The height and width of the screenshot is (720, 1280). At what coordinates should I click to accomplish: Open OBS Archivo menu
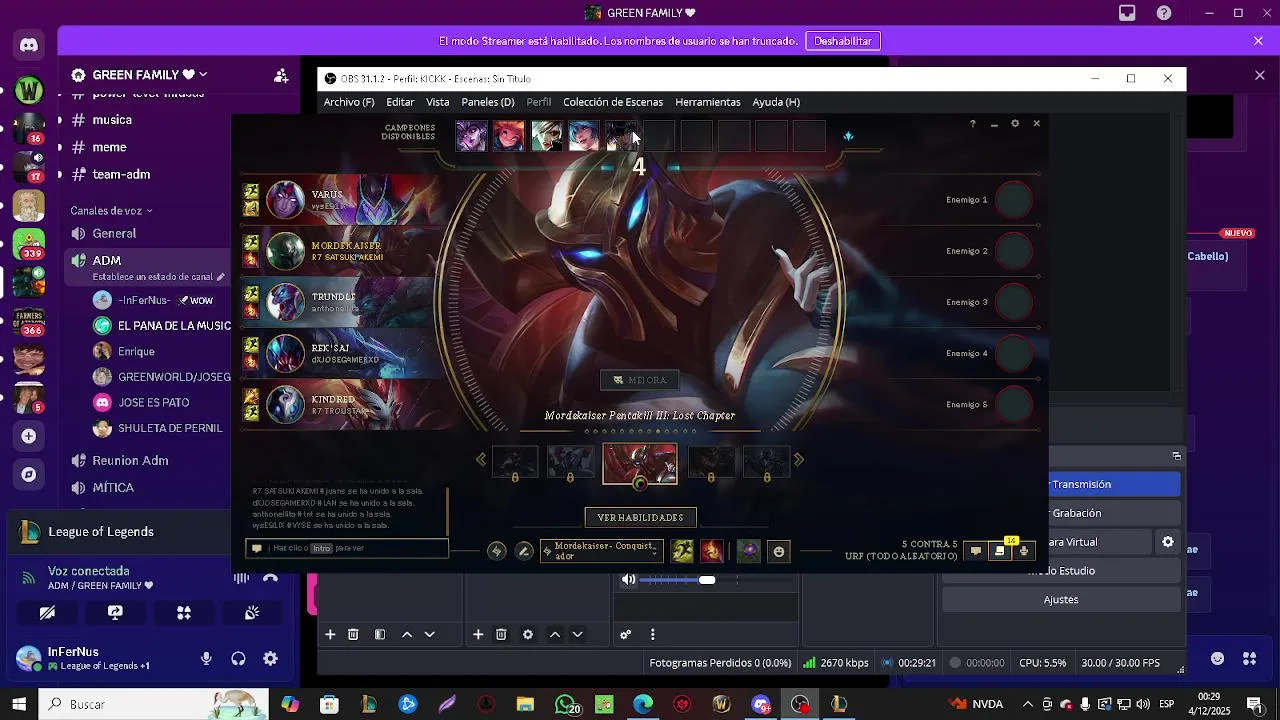[349, 102]
